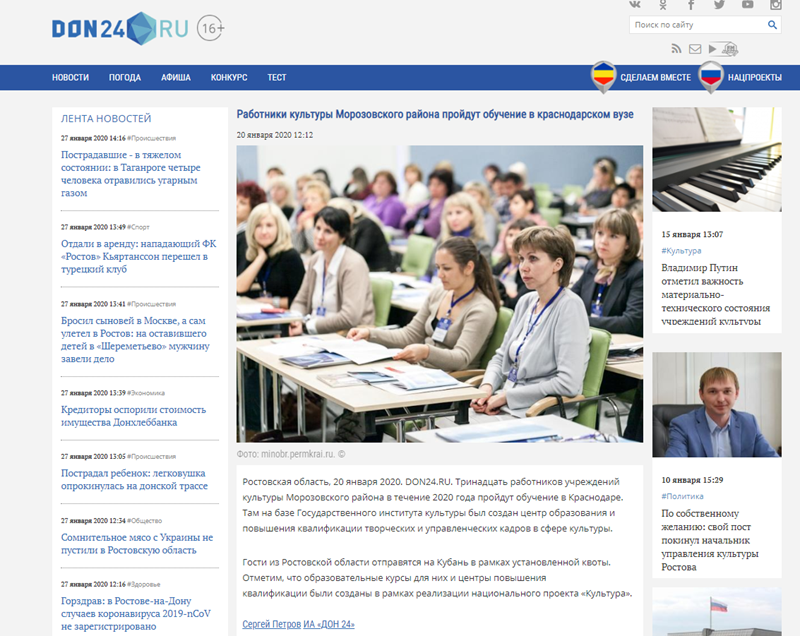The height and width of the screenshot is (636, 800).
Task: Click the paragraph about Кубань quota
Action: [437, 578]
